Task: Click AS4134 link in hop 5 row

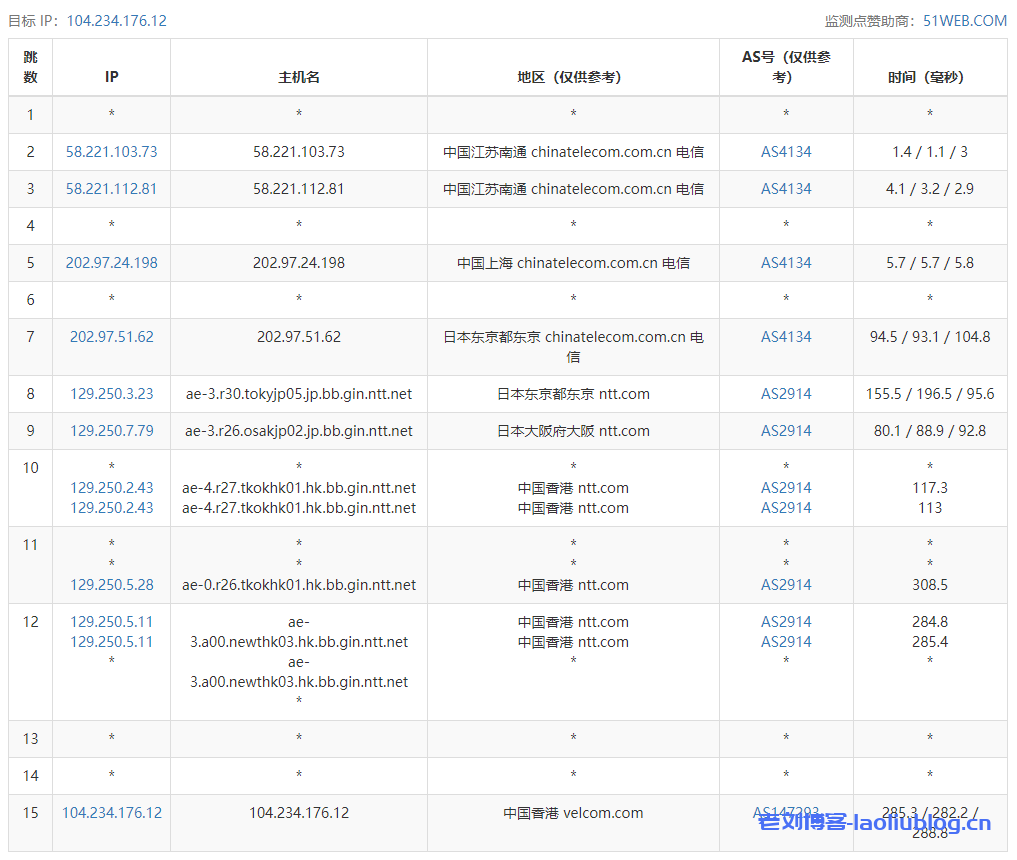Action: [x=786, y=263]
